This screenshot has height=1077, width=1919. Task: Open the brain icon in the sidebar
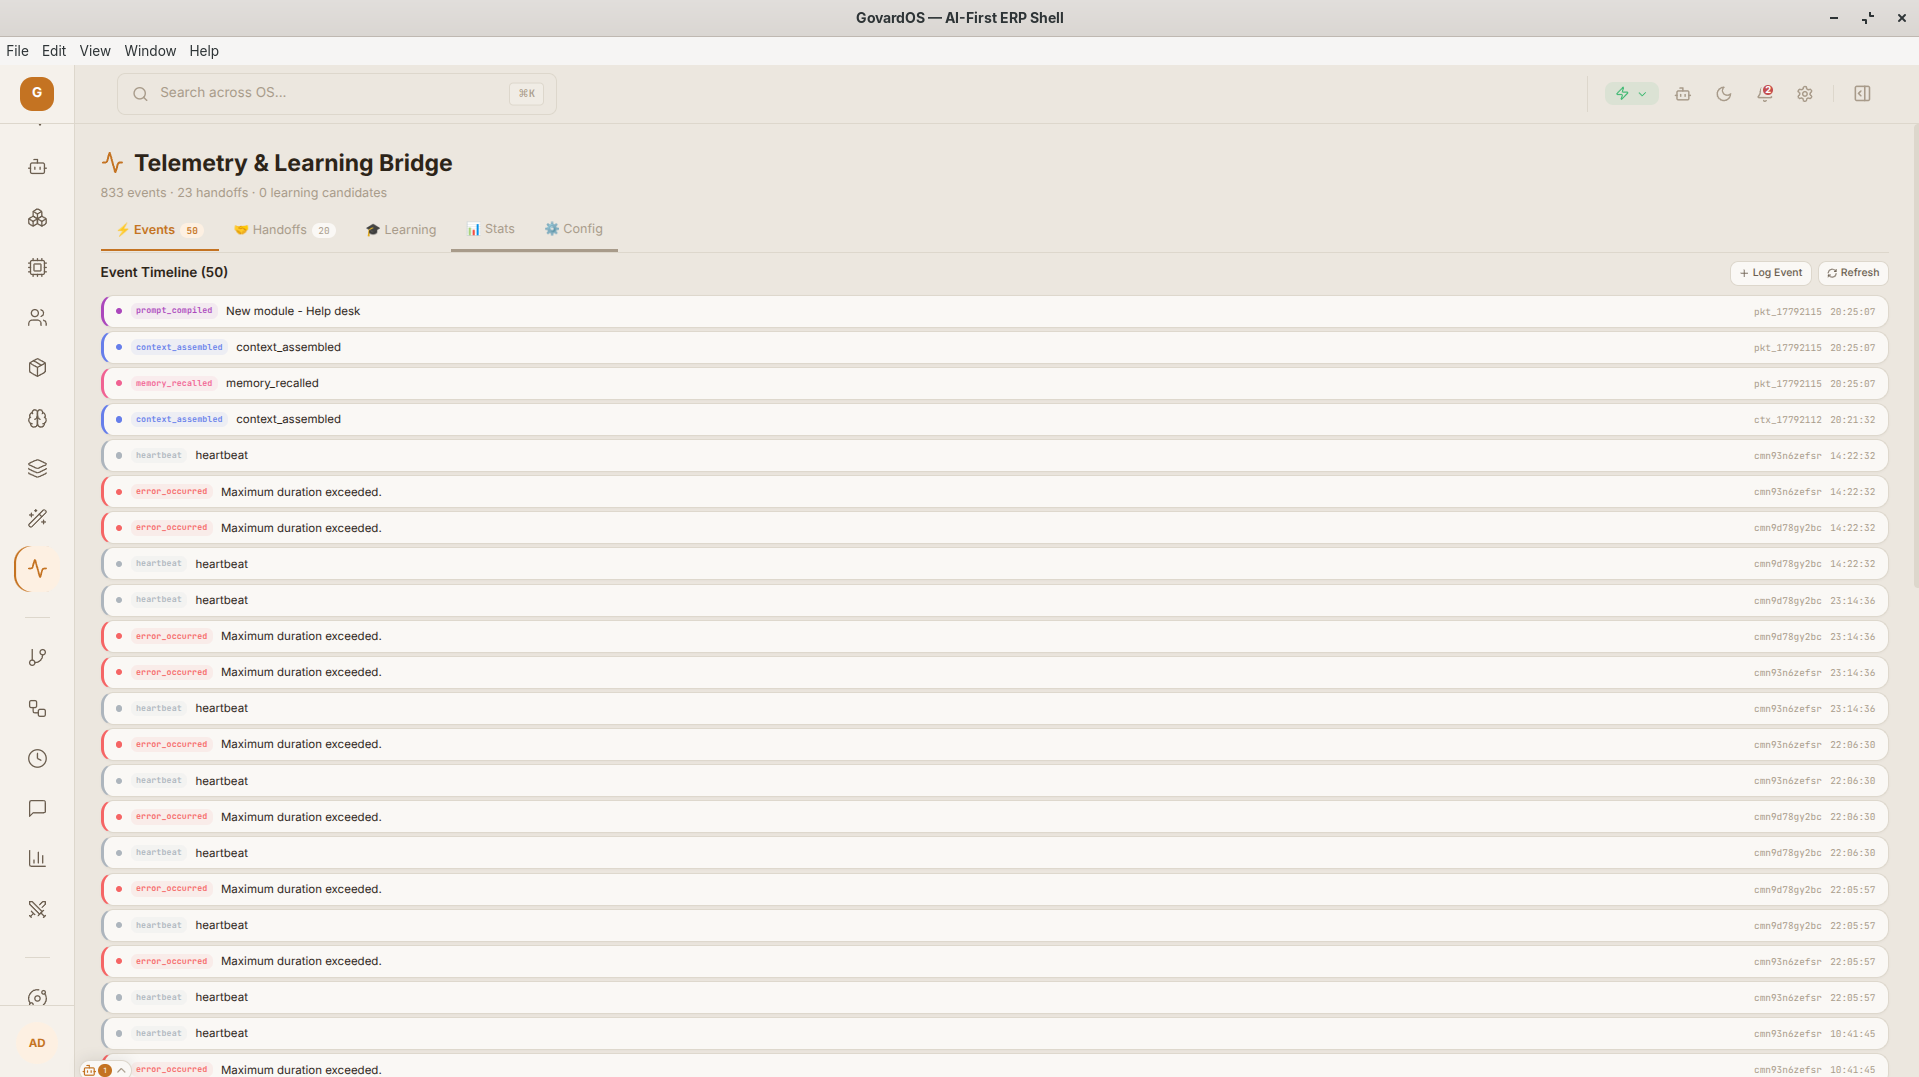coord(37,418)
